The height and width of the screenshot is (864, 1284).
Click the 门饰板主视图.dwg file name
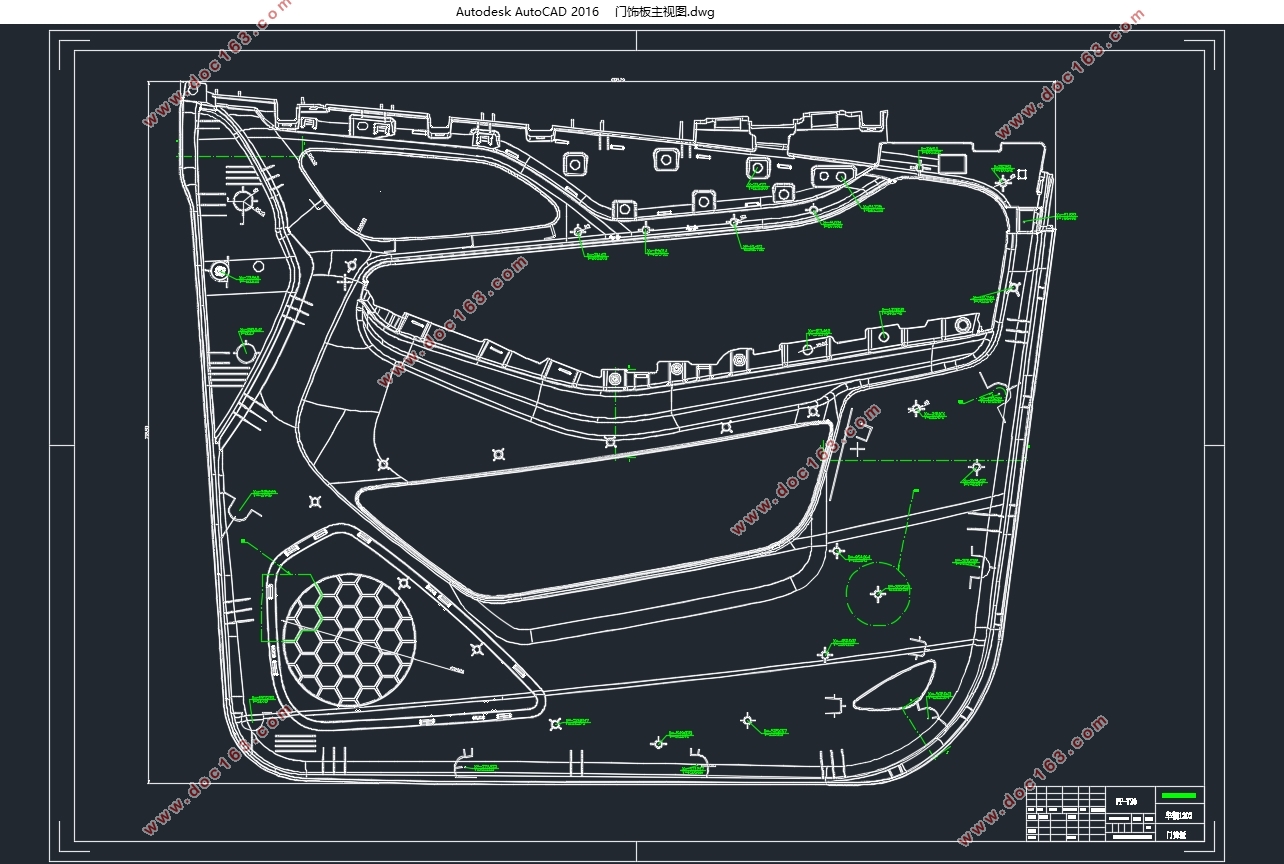point(665,12)
